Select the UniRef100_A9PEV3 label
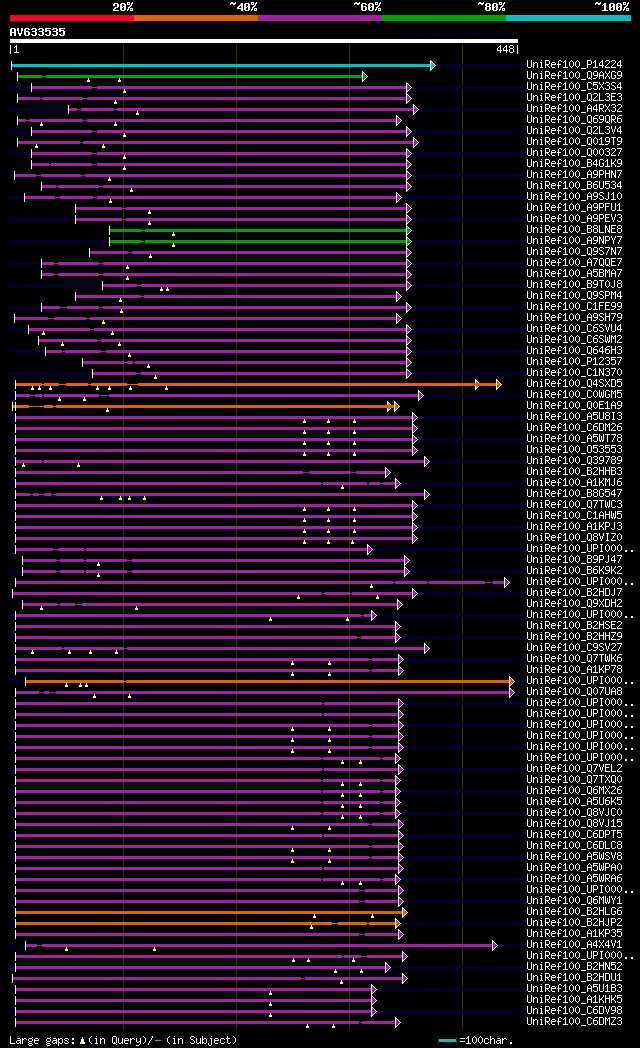 click(x=574, y=219)
